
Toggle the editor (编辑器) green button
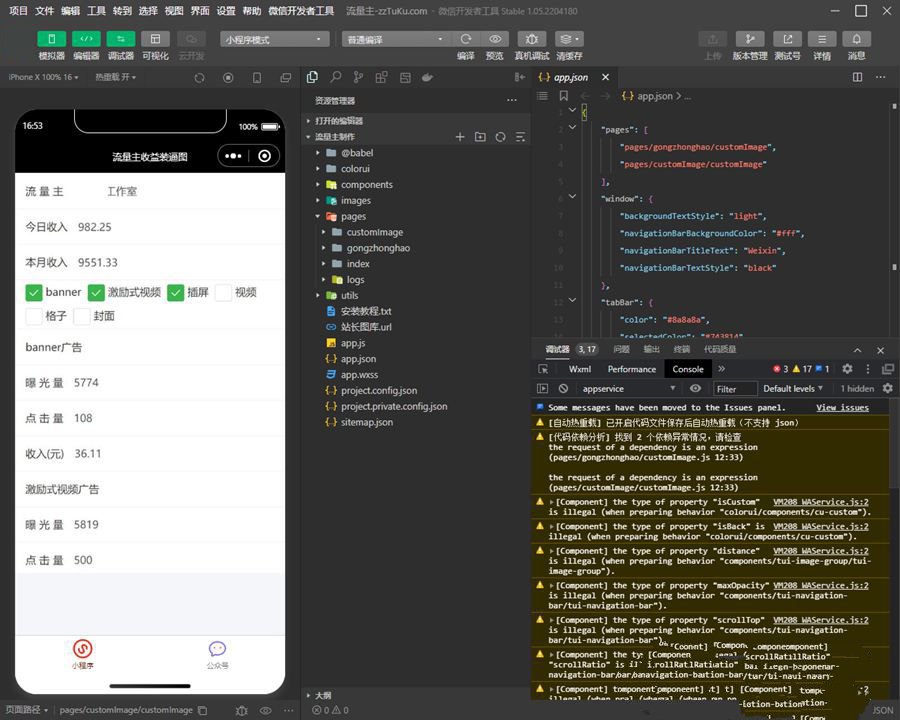click(86, 38)
